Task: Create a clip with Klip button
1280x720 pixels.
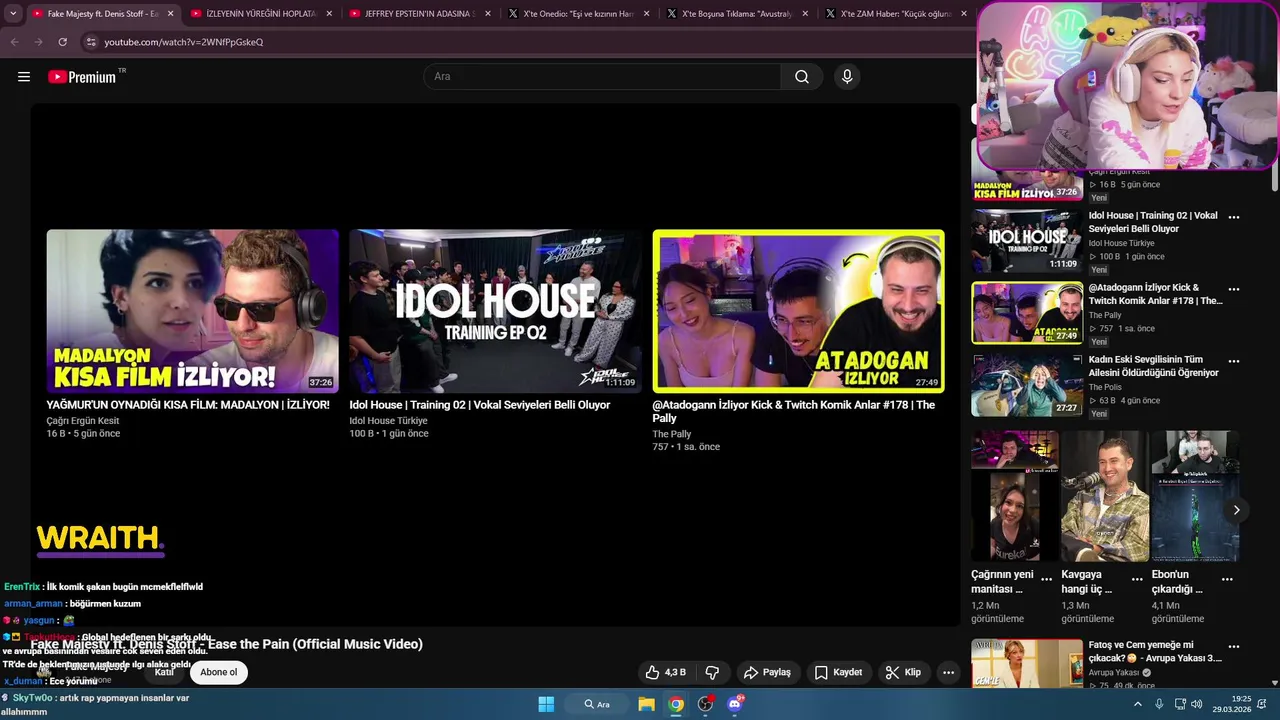Action: coord(903,672)
